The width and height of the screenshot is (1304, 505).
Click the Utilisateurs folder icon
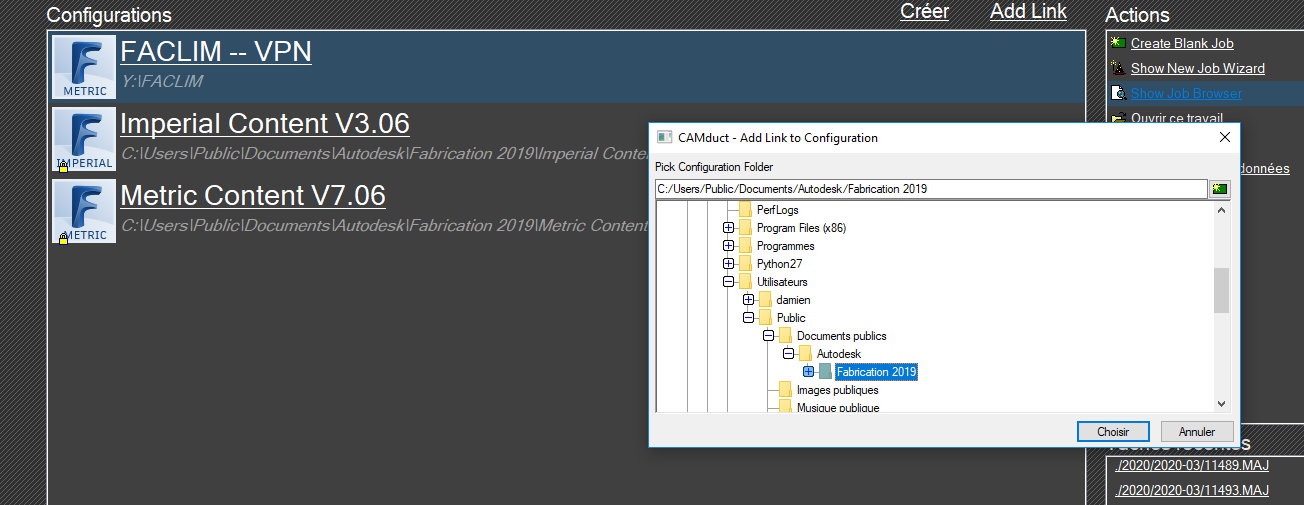click(x=745, y=282)
